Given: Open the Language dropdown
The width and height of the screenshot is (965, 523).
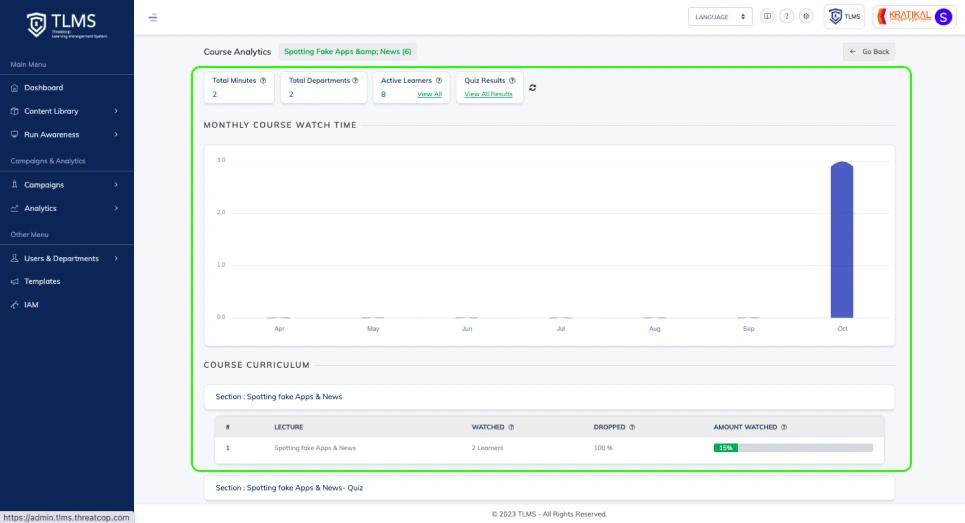Looking at the screenshot, I should (x=720, y=17).
